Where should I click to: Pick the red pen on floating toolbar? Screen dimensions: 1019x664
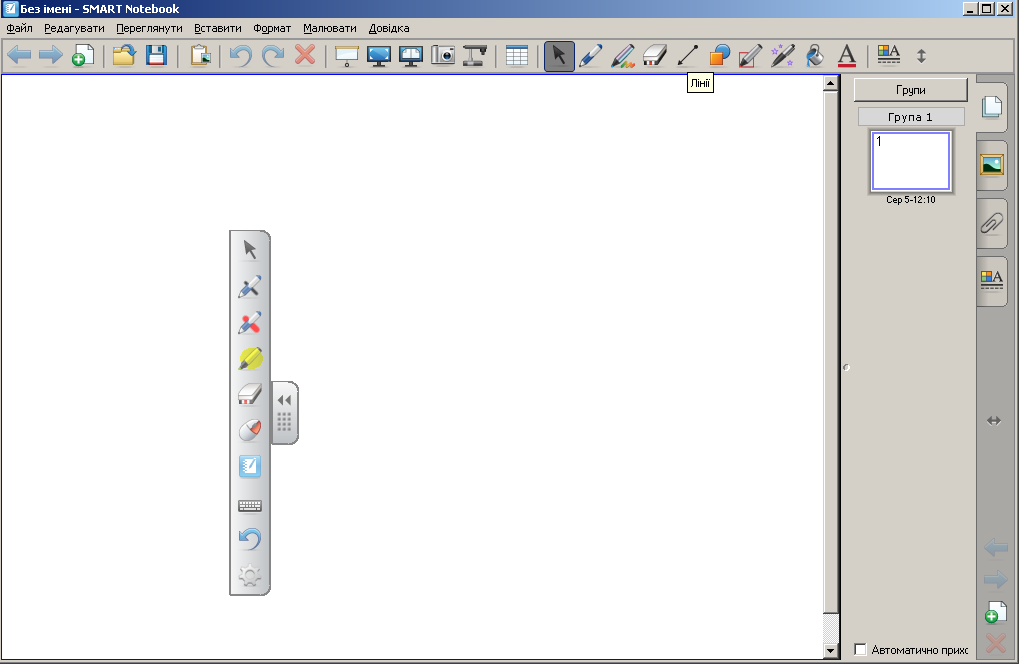pyautogui.click(x=250, y=323)
